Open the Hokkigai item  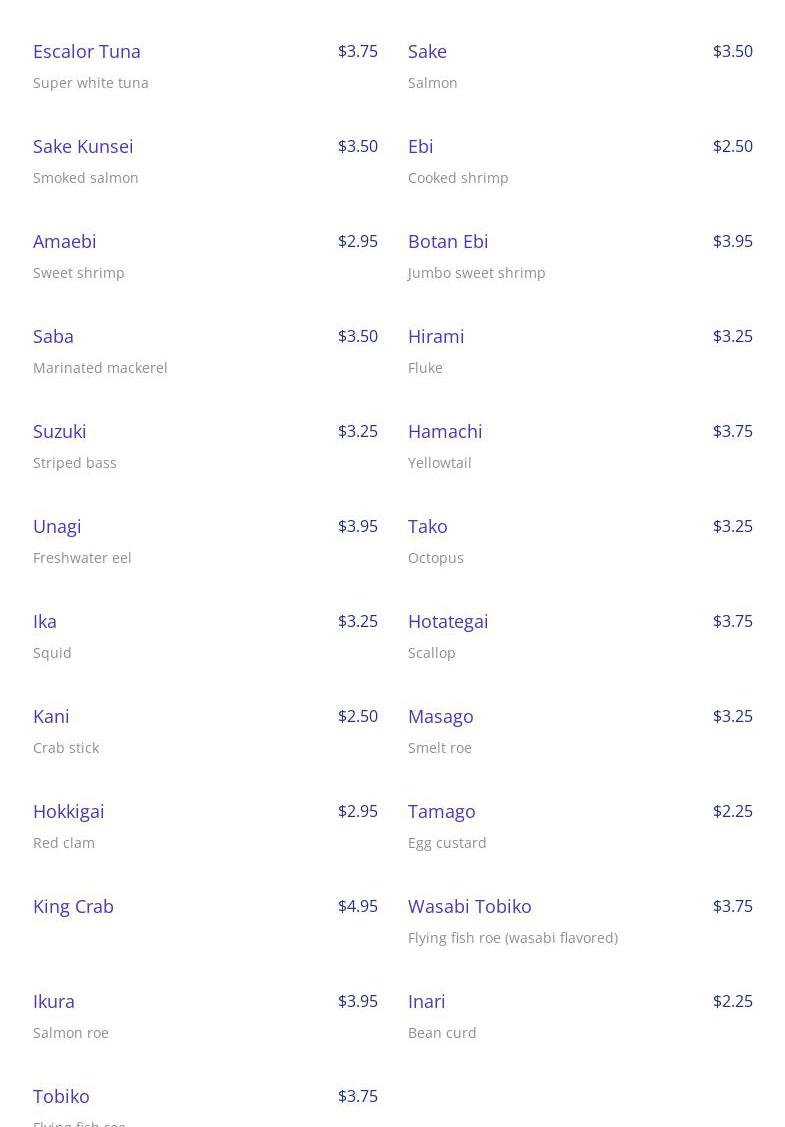69,811
